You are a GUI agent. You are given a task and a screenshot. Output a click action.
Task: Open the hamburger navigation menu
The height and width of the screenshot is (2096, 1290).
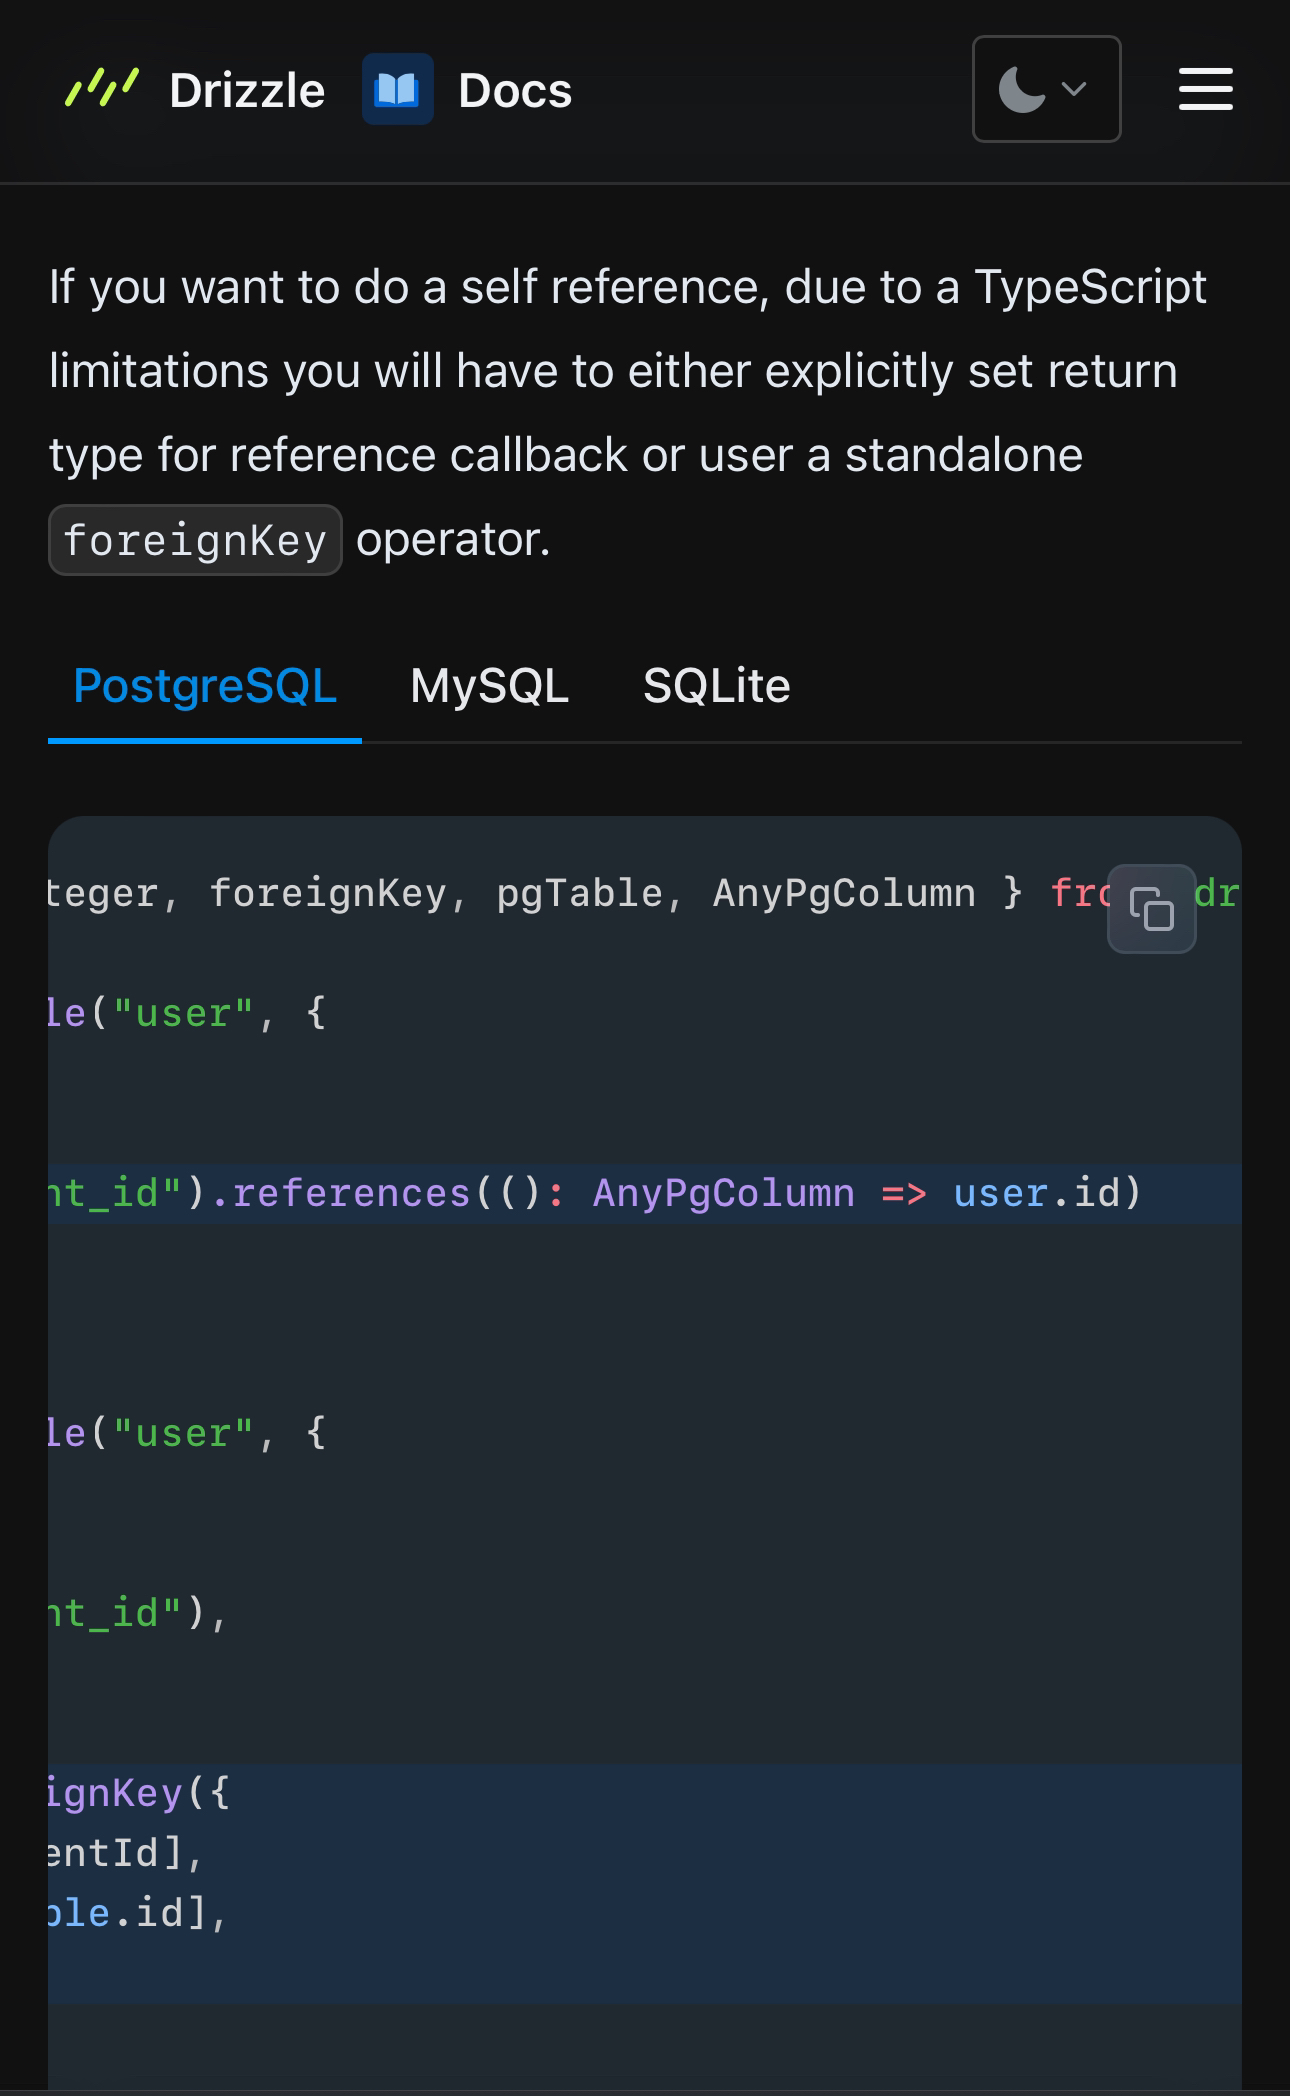coord(1205,90)
